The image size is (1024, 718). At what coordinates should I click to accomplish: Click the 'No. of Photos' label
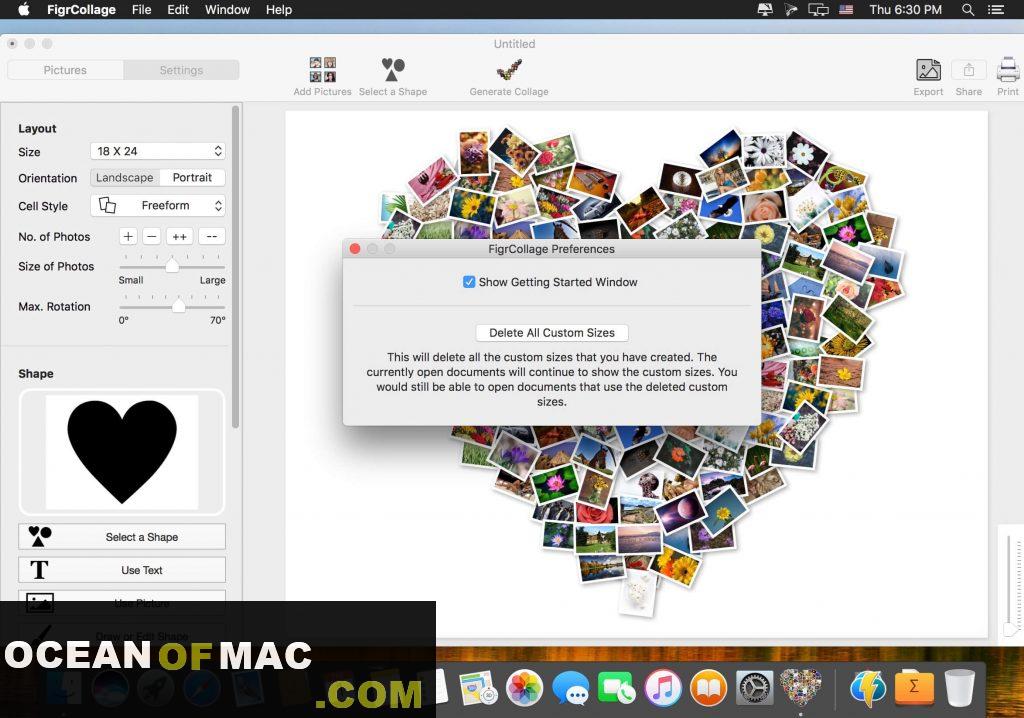click(x=54, y=237)
